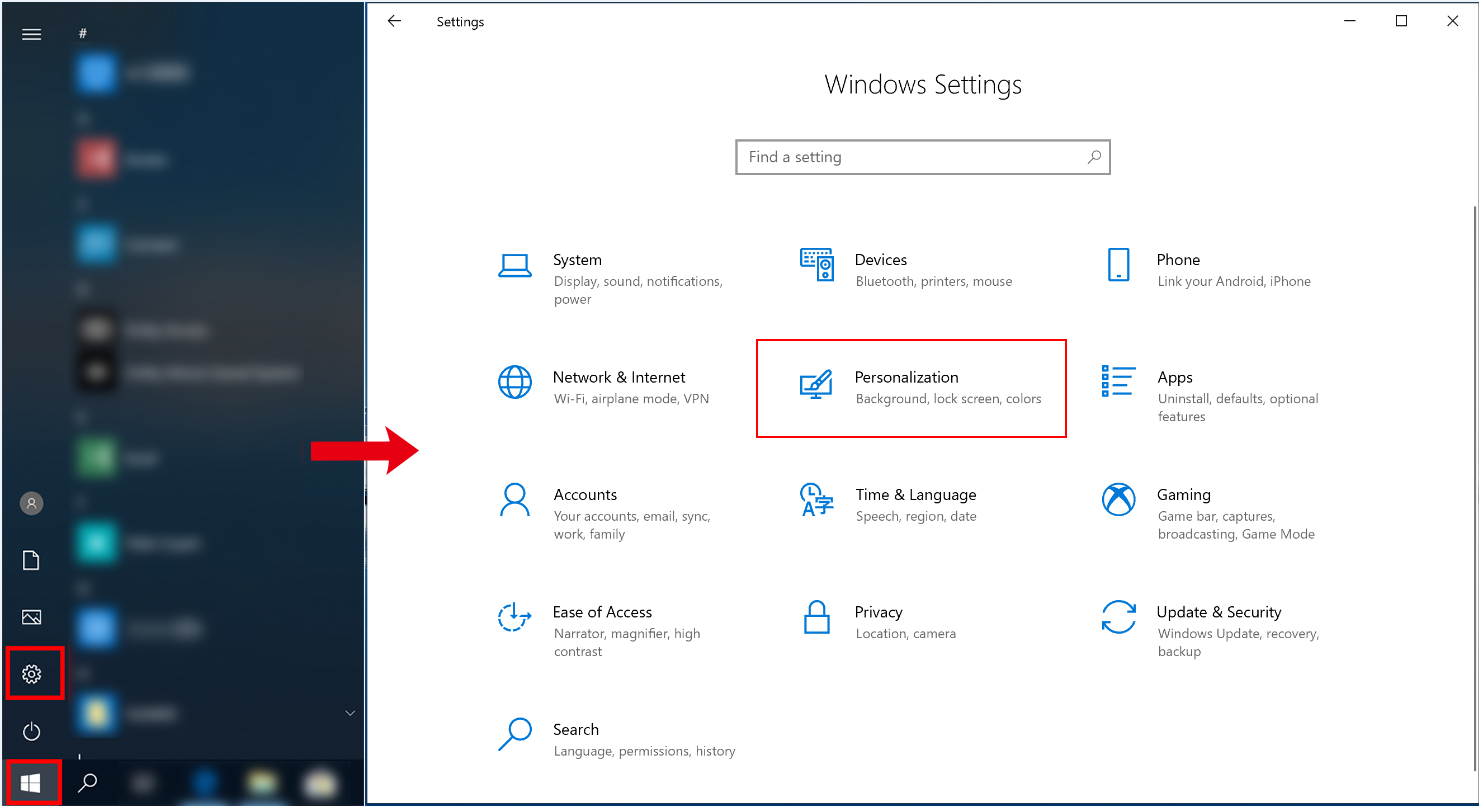The height and width of the screenshot is (806, 1479).
Task: Open Documents from the Start menu sidebar
Action: (x=31, y=560)
